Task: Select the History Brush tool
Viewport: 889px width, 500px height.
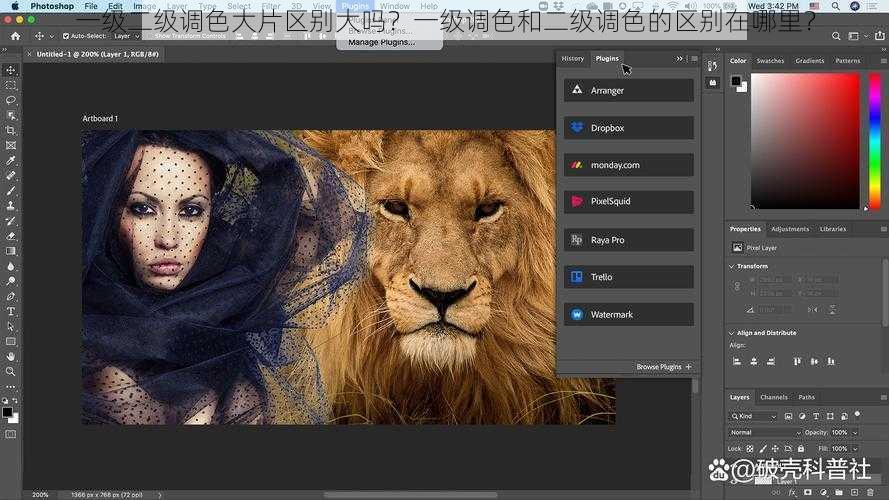Action: pyautogui.click(x=11, y=221)
